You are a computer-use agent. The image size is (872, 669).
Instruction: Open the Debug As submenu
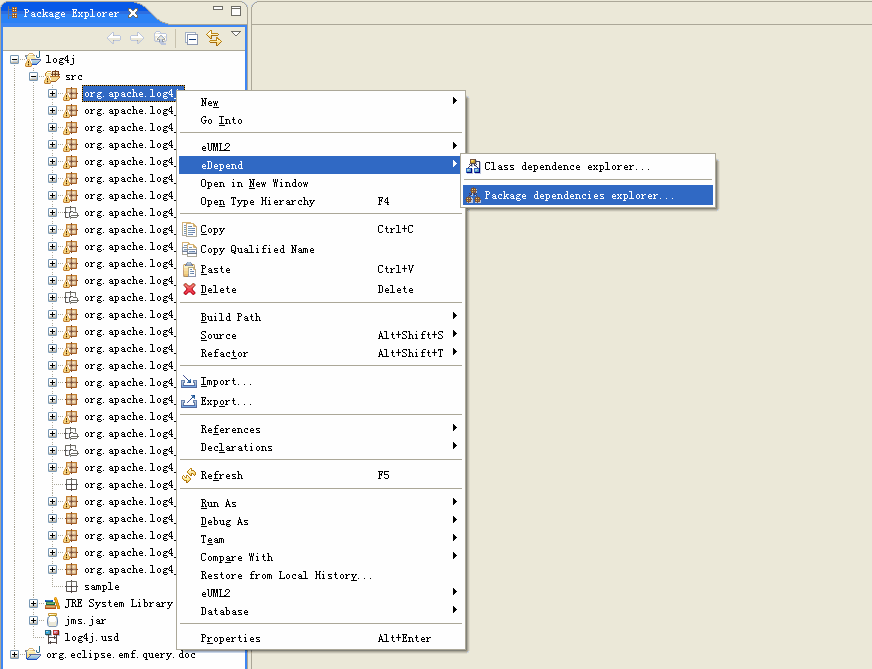[320, 521]
